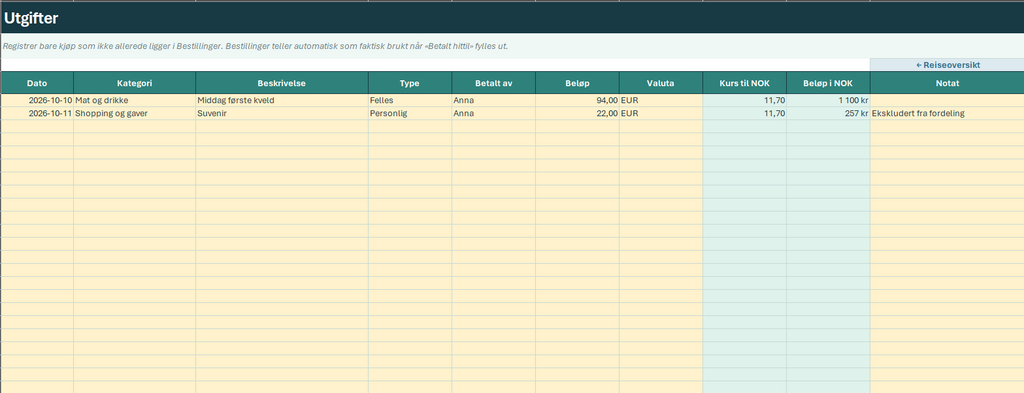This screenshot has height=393, width=1024.
Task: Select the Suvenir description cell
Action: tap(282, 114)
